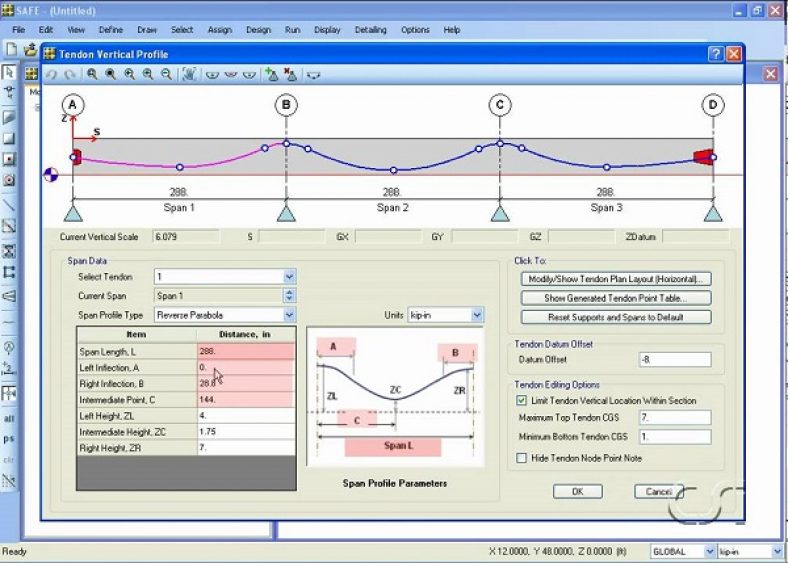This screenshot has width=788, height=563.
Task: Click the help question mark in dialog title
Action: point(716,54)
